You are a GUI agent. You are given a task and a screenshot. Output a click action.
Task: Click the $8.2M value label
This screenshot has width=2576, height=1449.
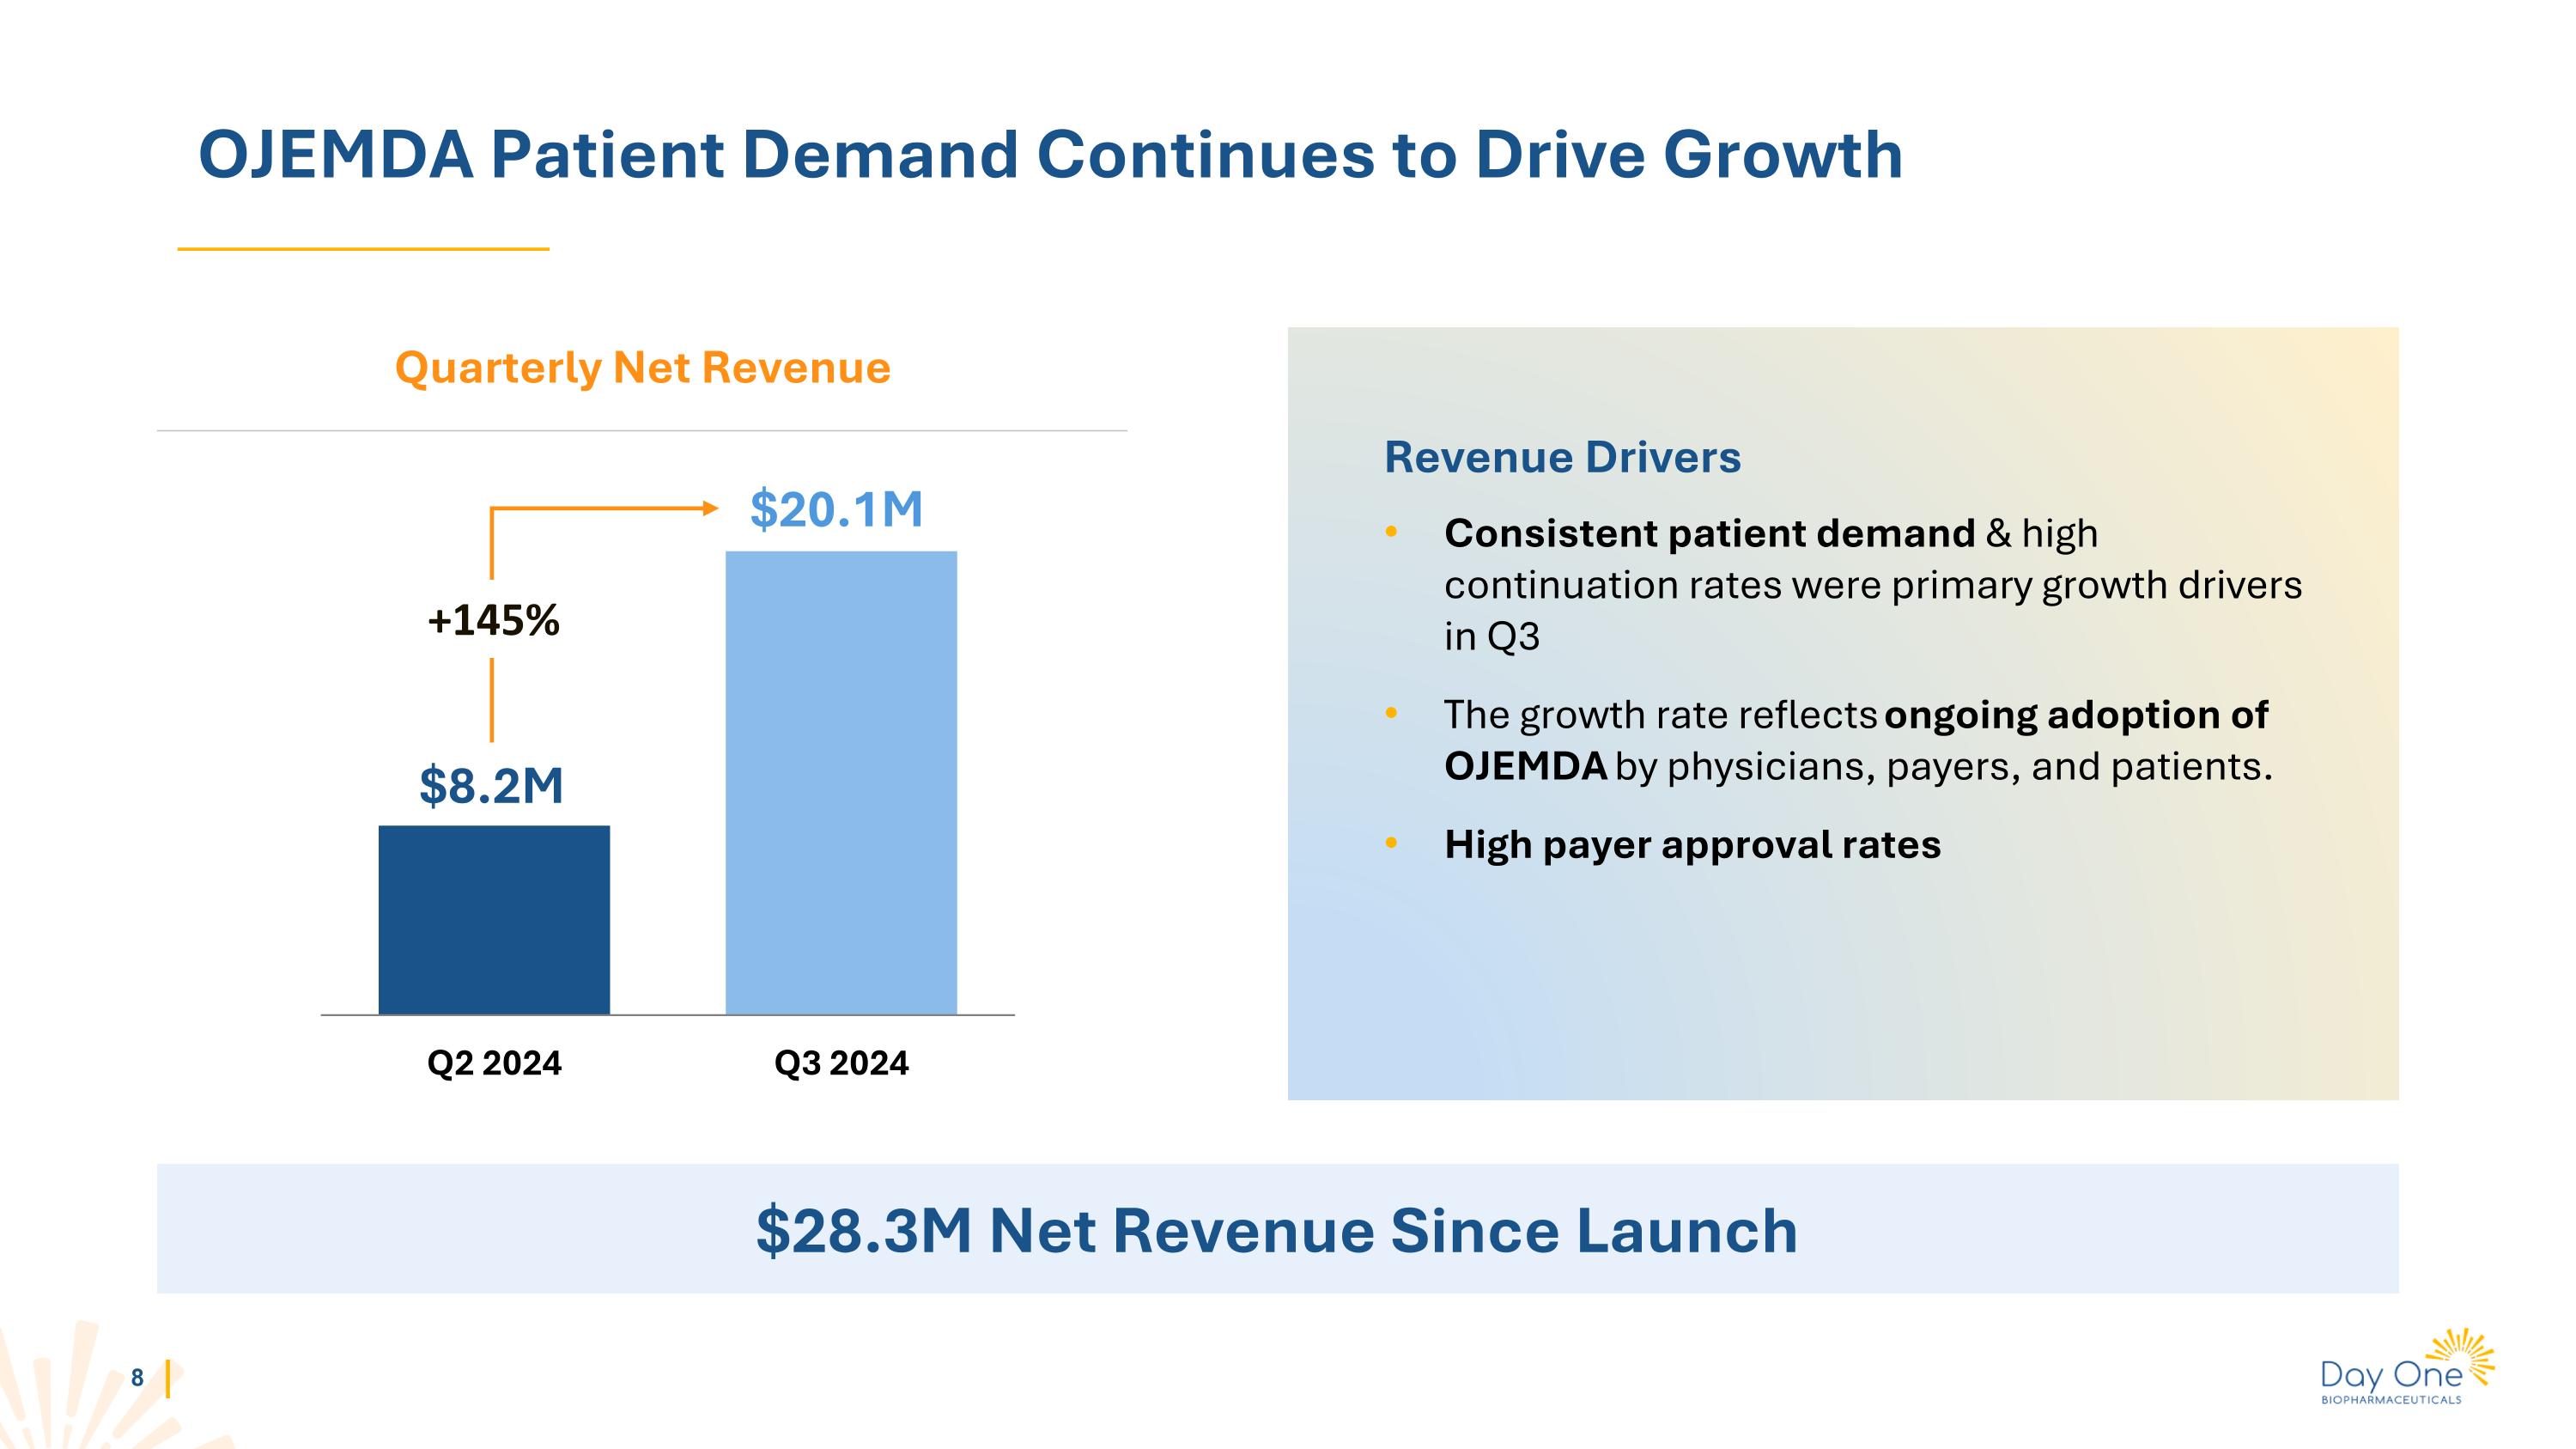pos(491,785)
